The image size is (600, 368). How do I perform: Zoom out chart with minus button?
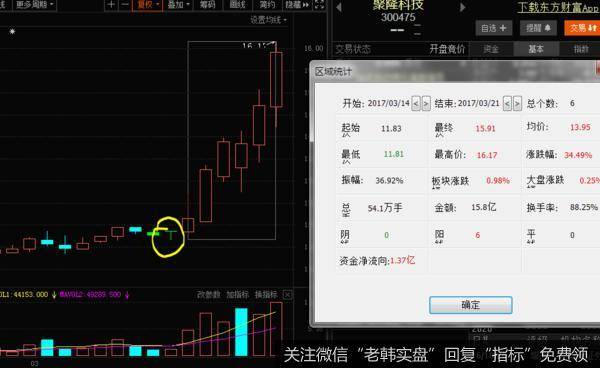point(125,5)
